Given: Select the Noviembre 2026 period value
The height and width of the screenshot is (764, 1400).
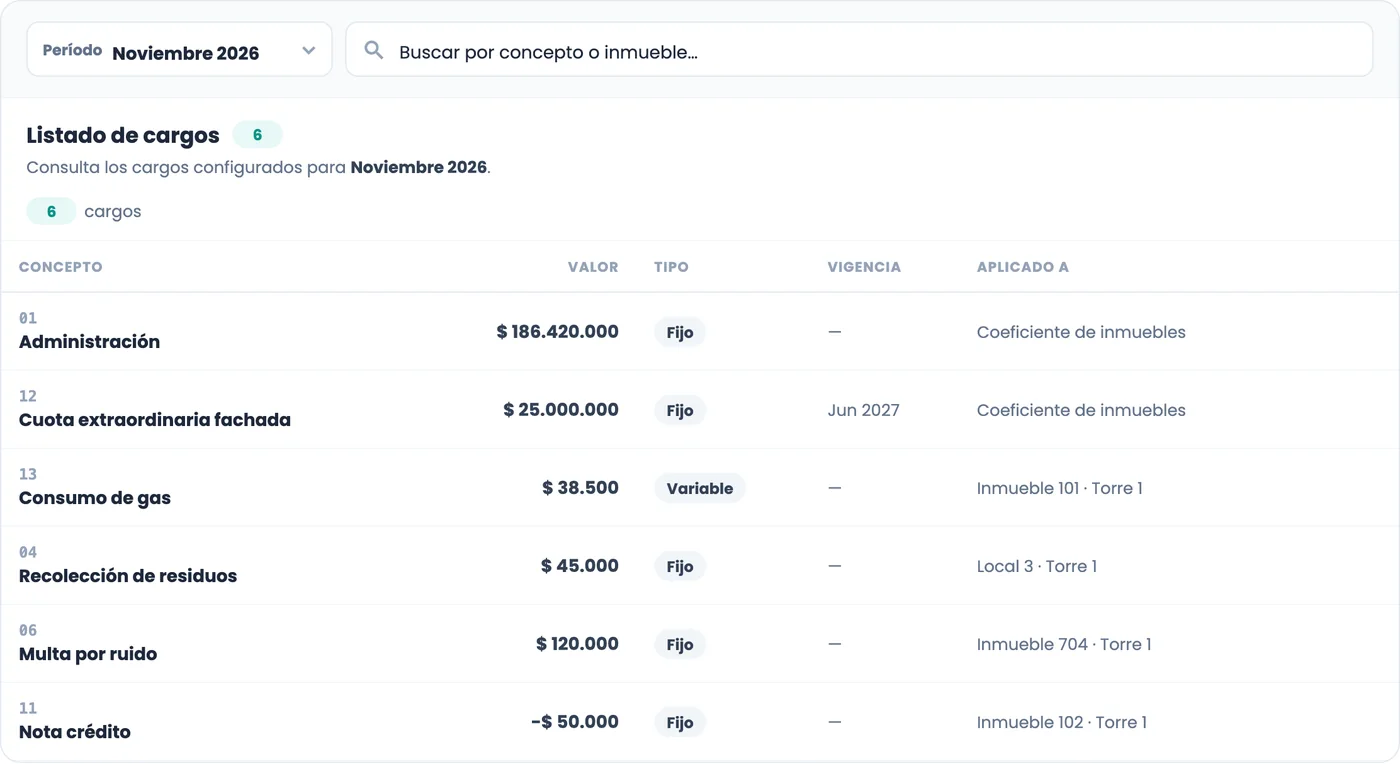Looking at the screenshot, I should (186, 53).
